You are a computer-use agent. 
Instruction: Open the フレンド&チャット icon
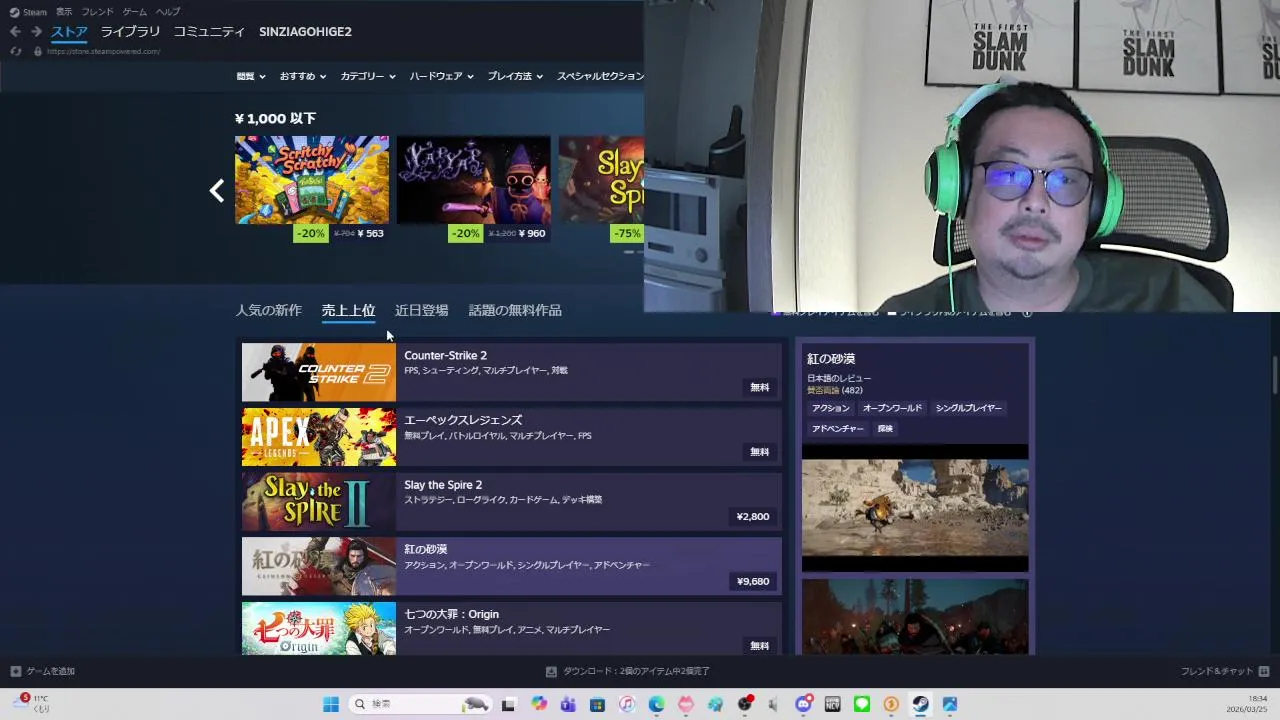[1264, 671]
